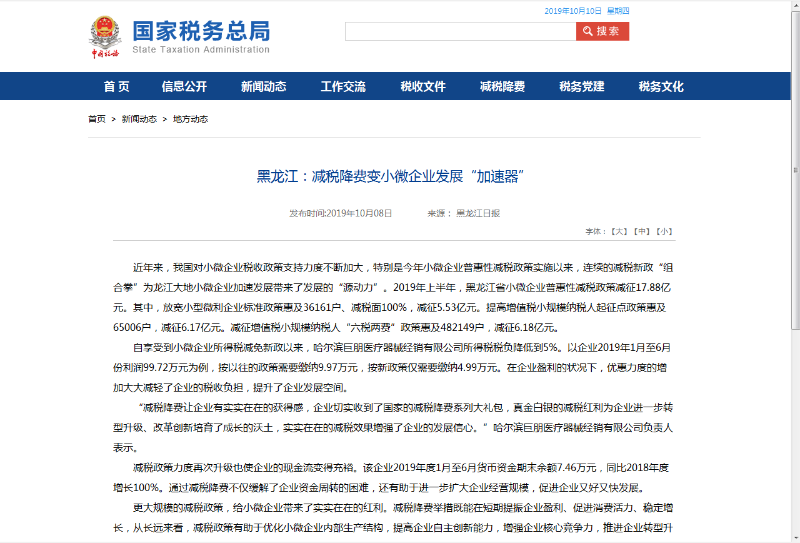Screen dimensions: 800x543
Task: Open the 税务党建 navigation item
Action: 582,87
